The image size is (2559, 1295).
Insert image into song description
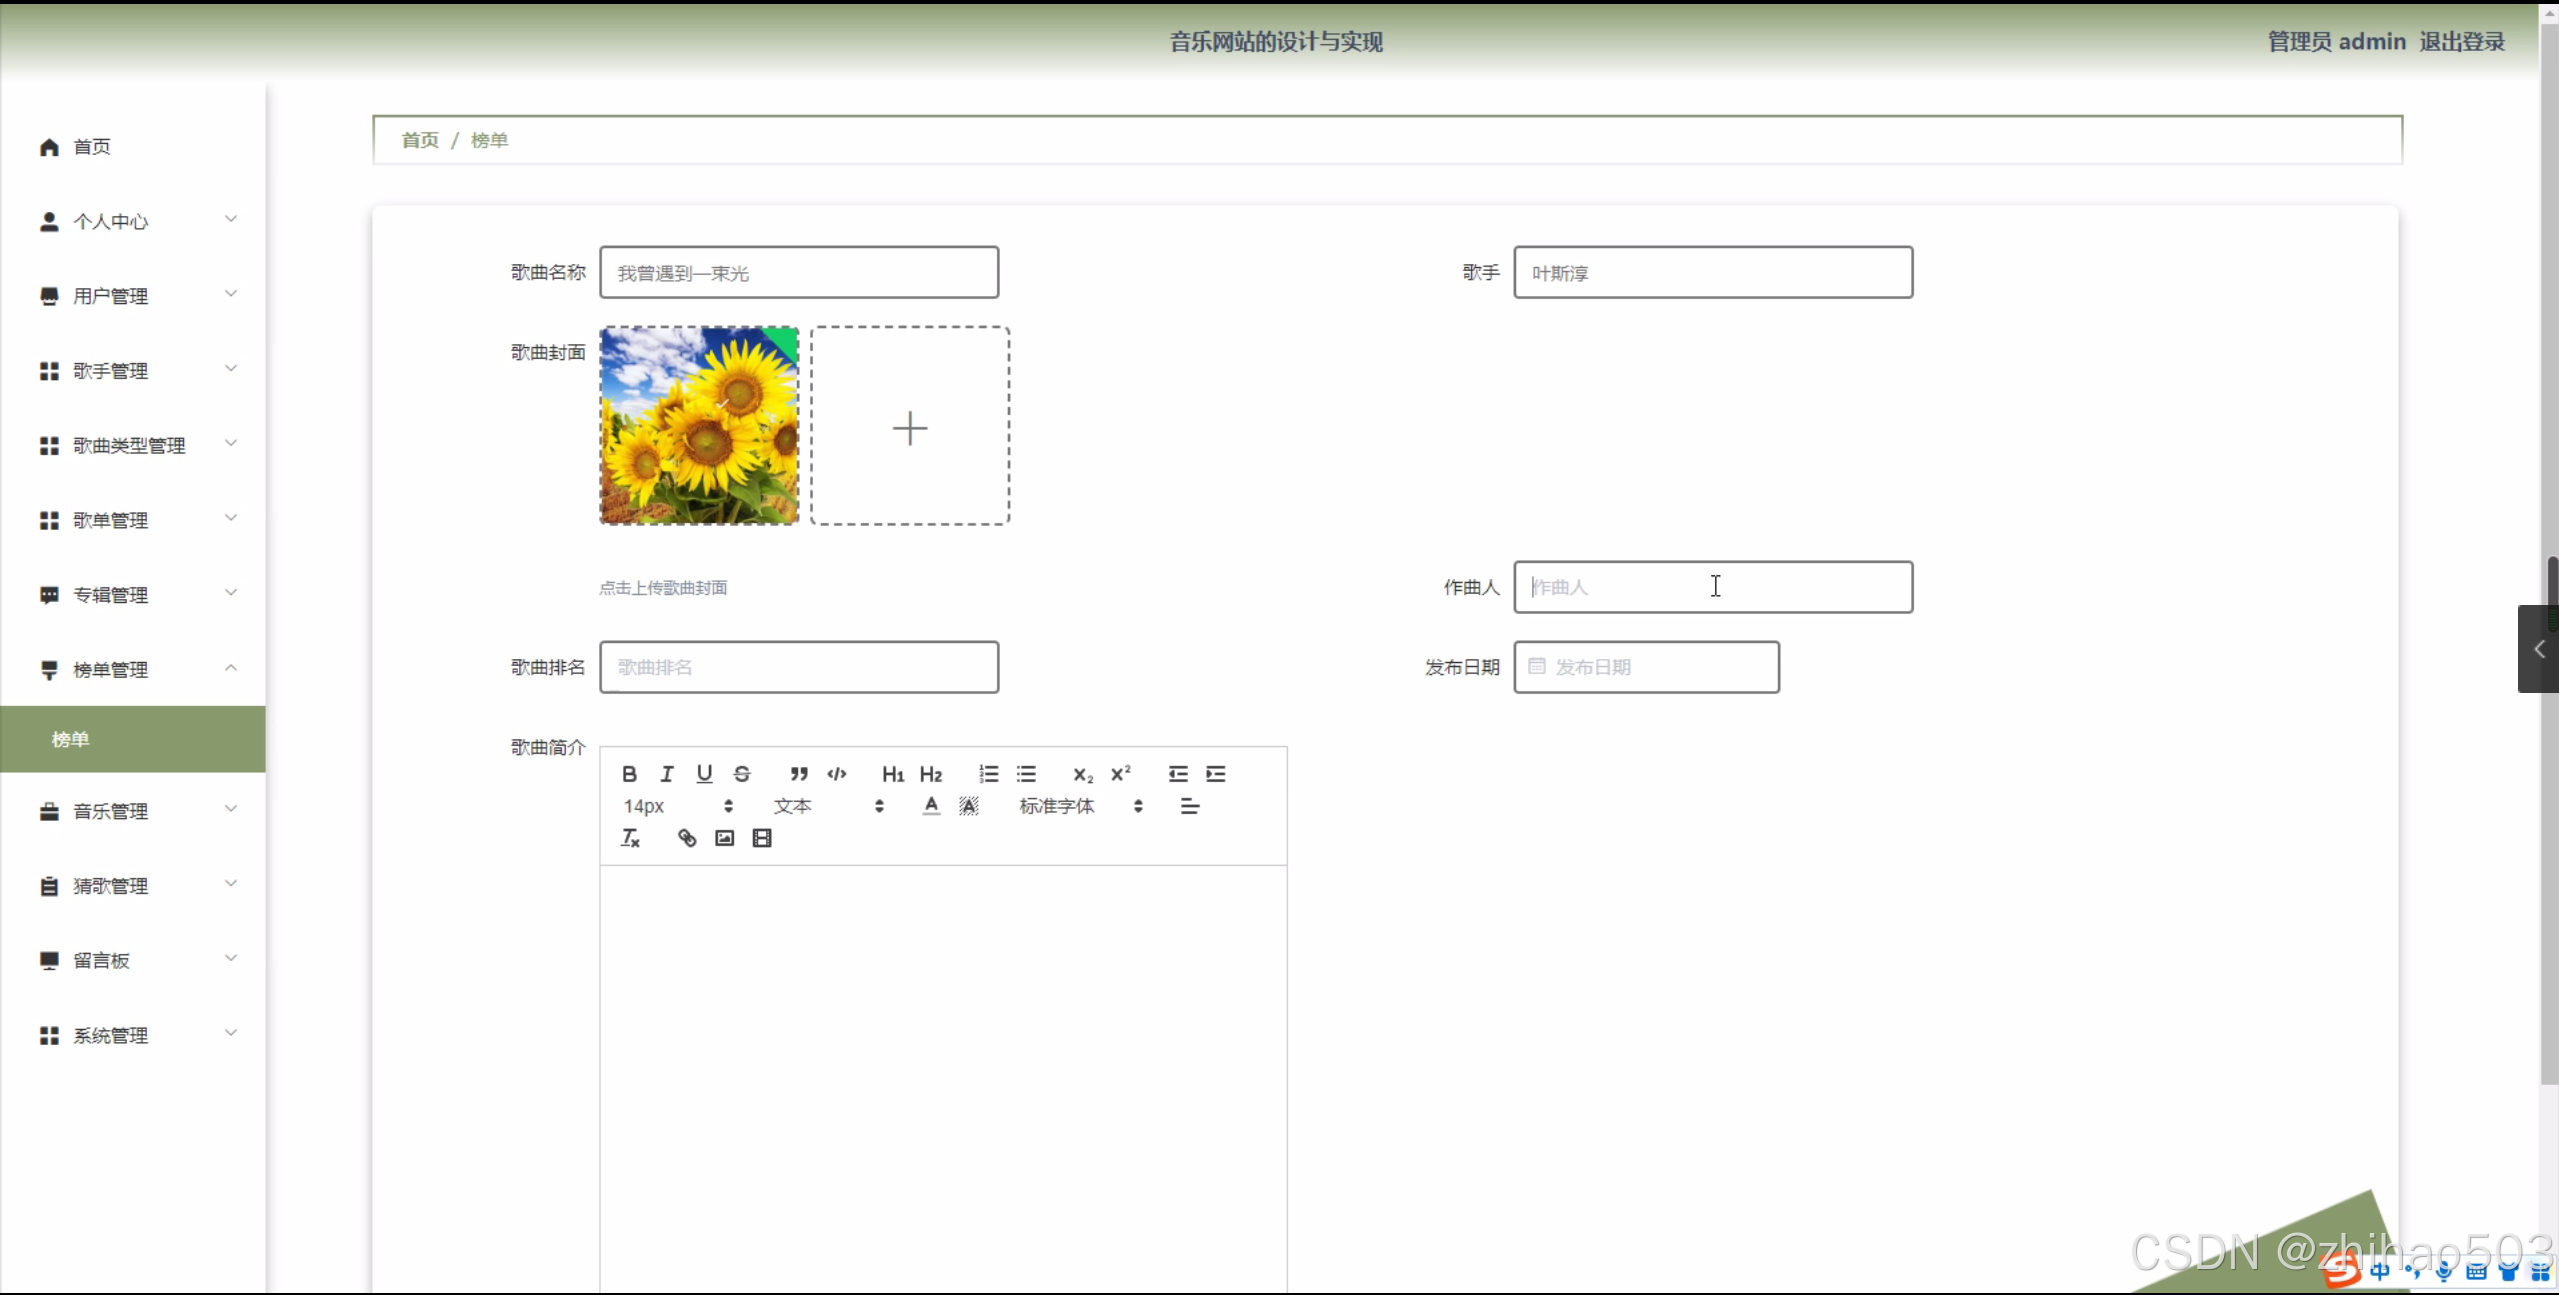(x=725, y=838)
